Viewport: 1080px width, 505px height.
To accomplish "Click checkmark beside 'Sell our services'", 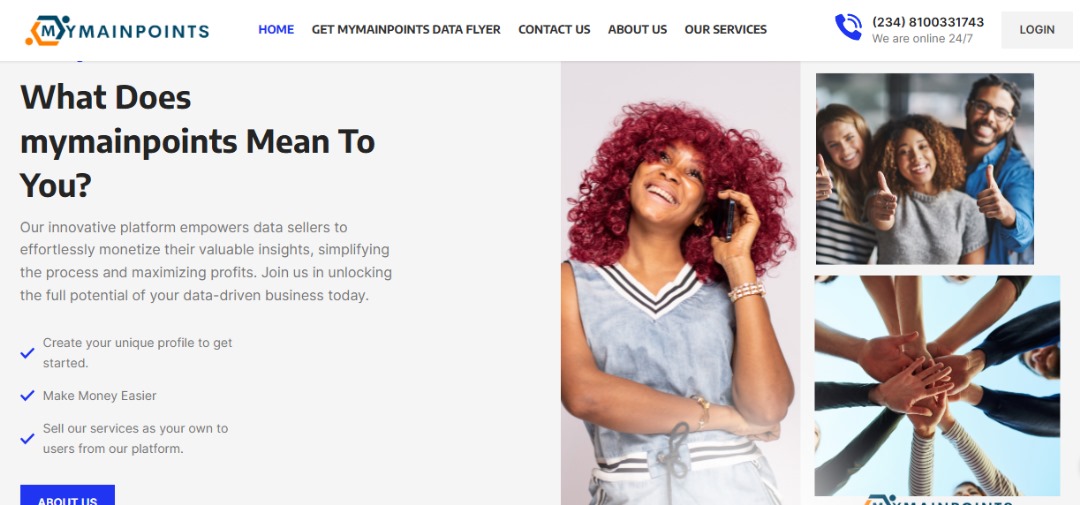I will pos(28,438).
